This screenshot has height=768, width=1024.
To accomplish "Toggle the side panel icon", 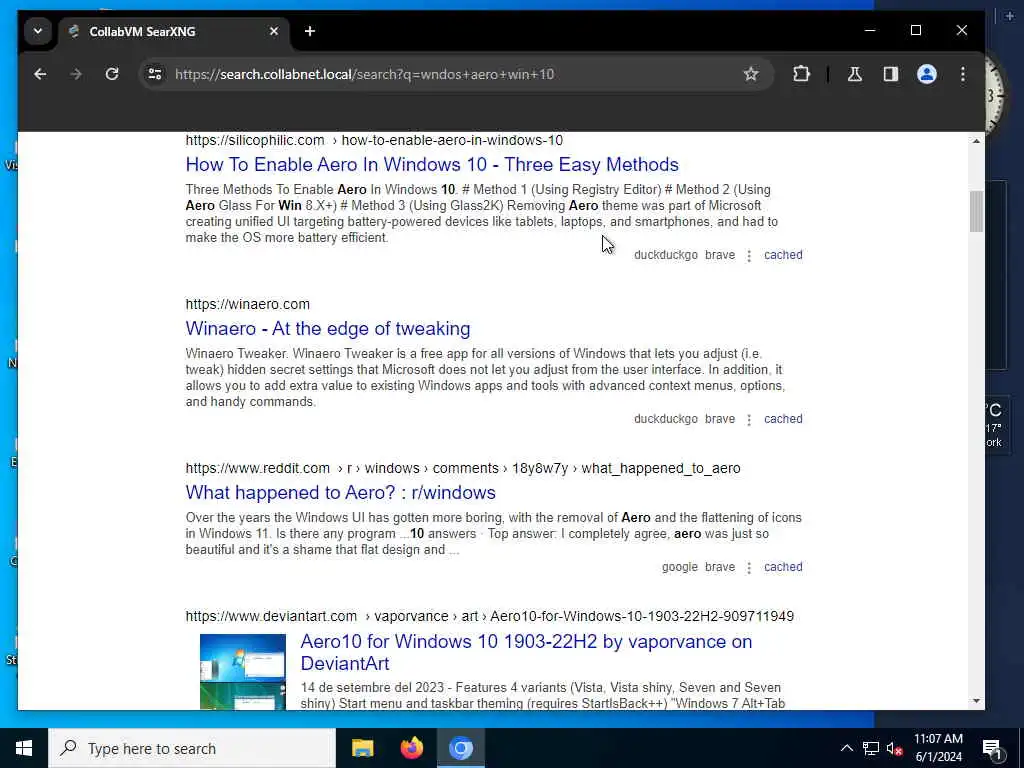I will [891, 74].
